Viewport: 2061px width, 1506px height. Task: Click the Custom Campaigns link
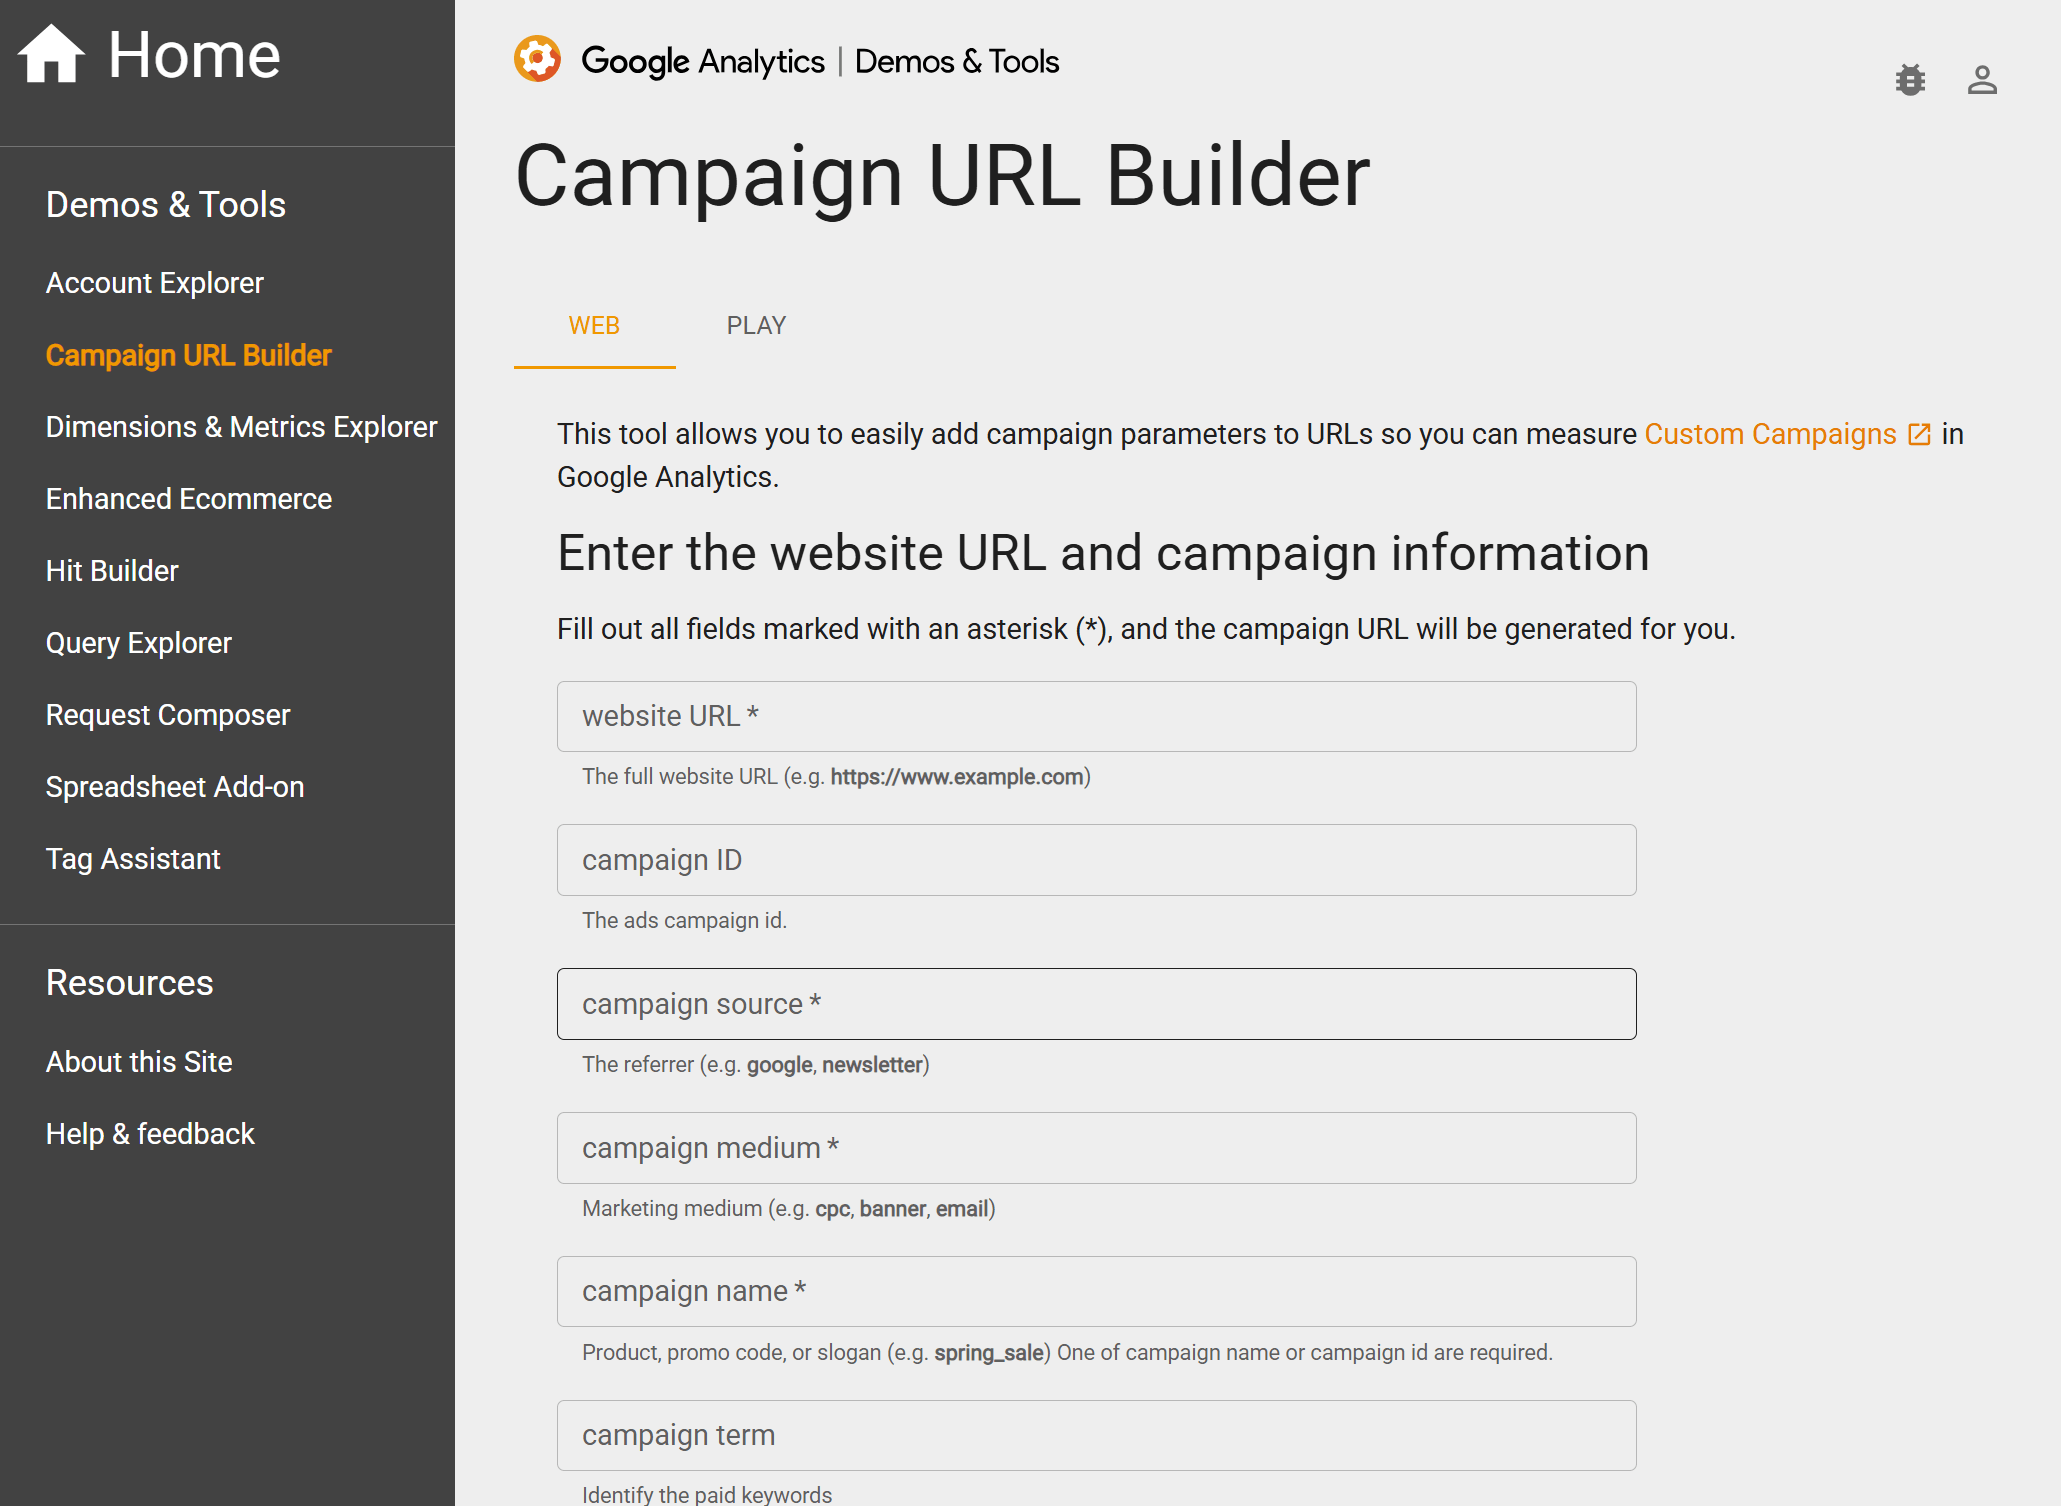1769,434
